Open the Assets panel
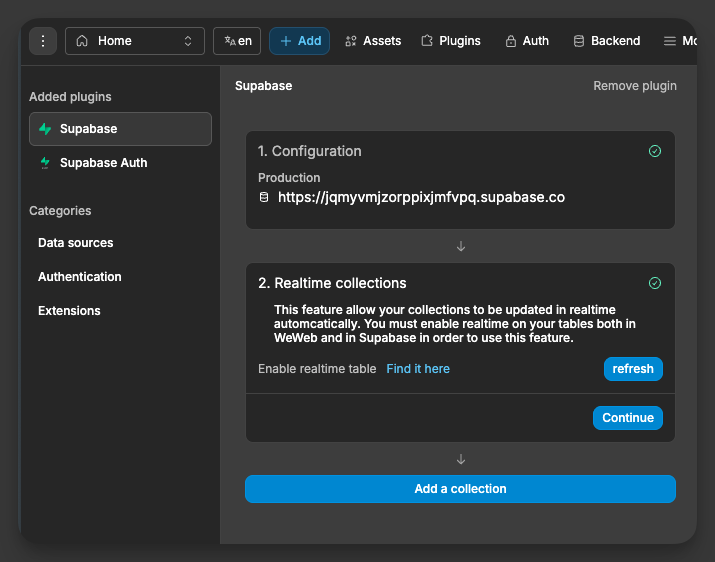Viewport: 715px width, 562px height. [372, 41]
